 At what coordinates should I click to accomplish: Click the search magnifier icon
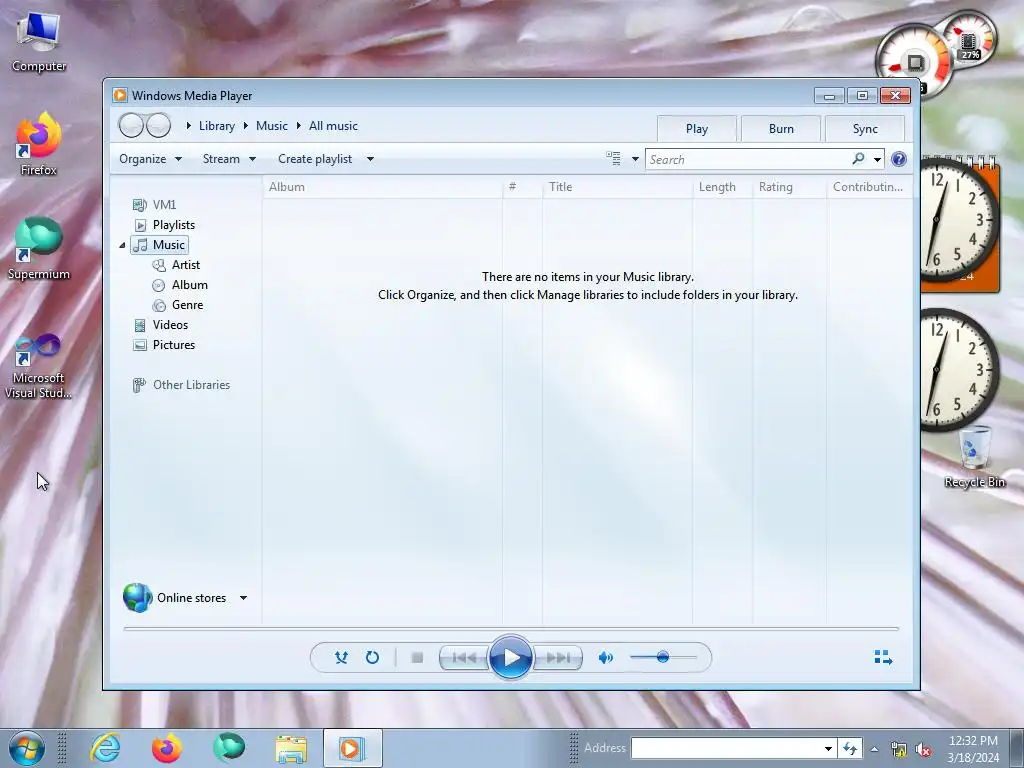point(858,159)
